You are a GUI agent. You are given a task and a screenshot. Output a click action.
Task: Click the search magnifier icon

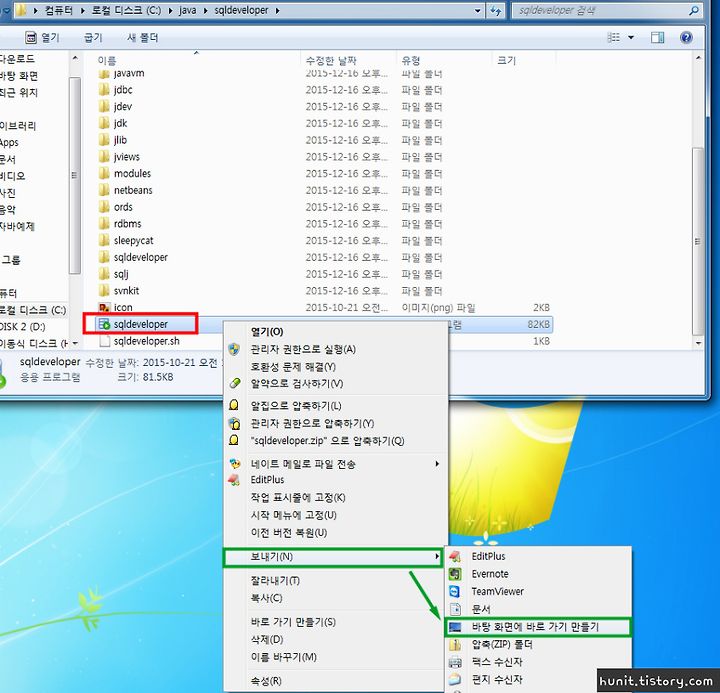coord(694,10)
